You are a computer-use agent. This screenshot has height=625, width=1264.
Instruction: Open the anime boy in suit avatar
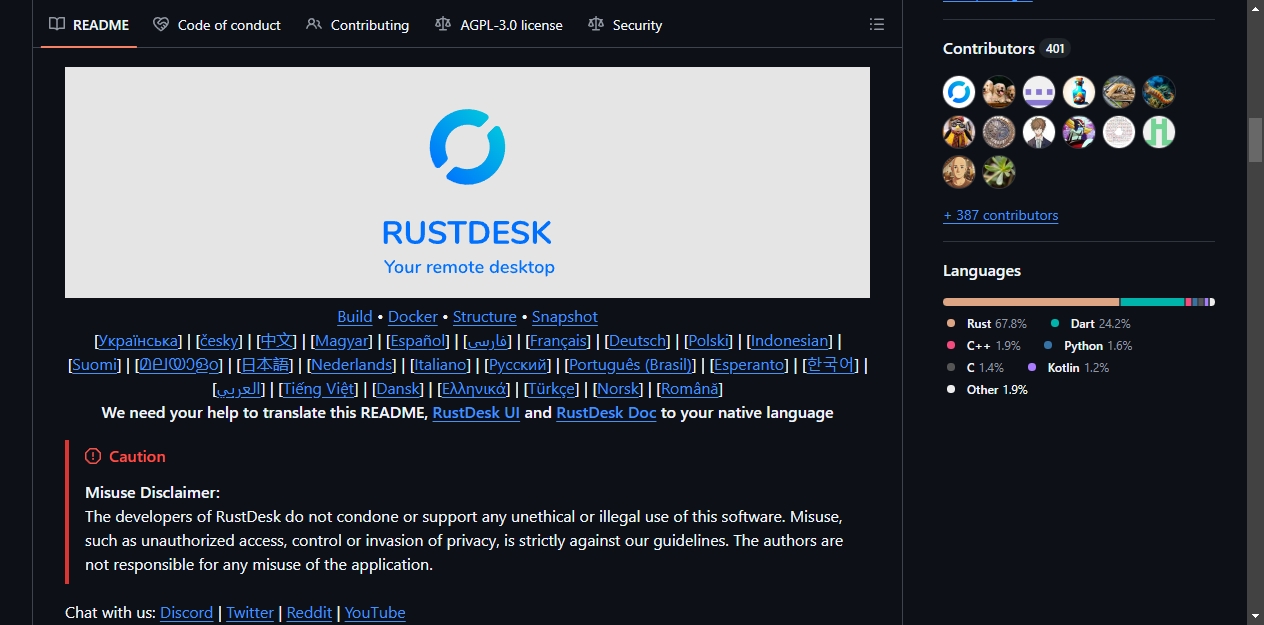click(1039, 132)
